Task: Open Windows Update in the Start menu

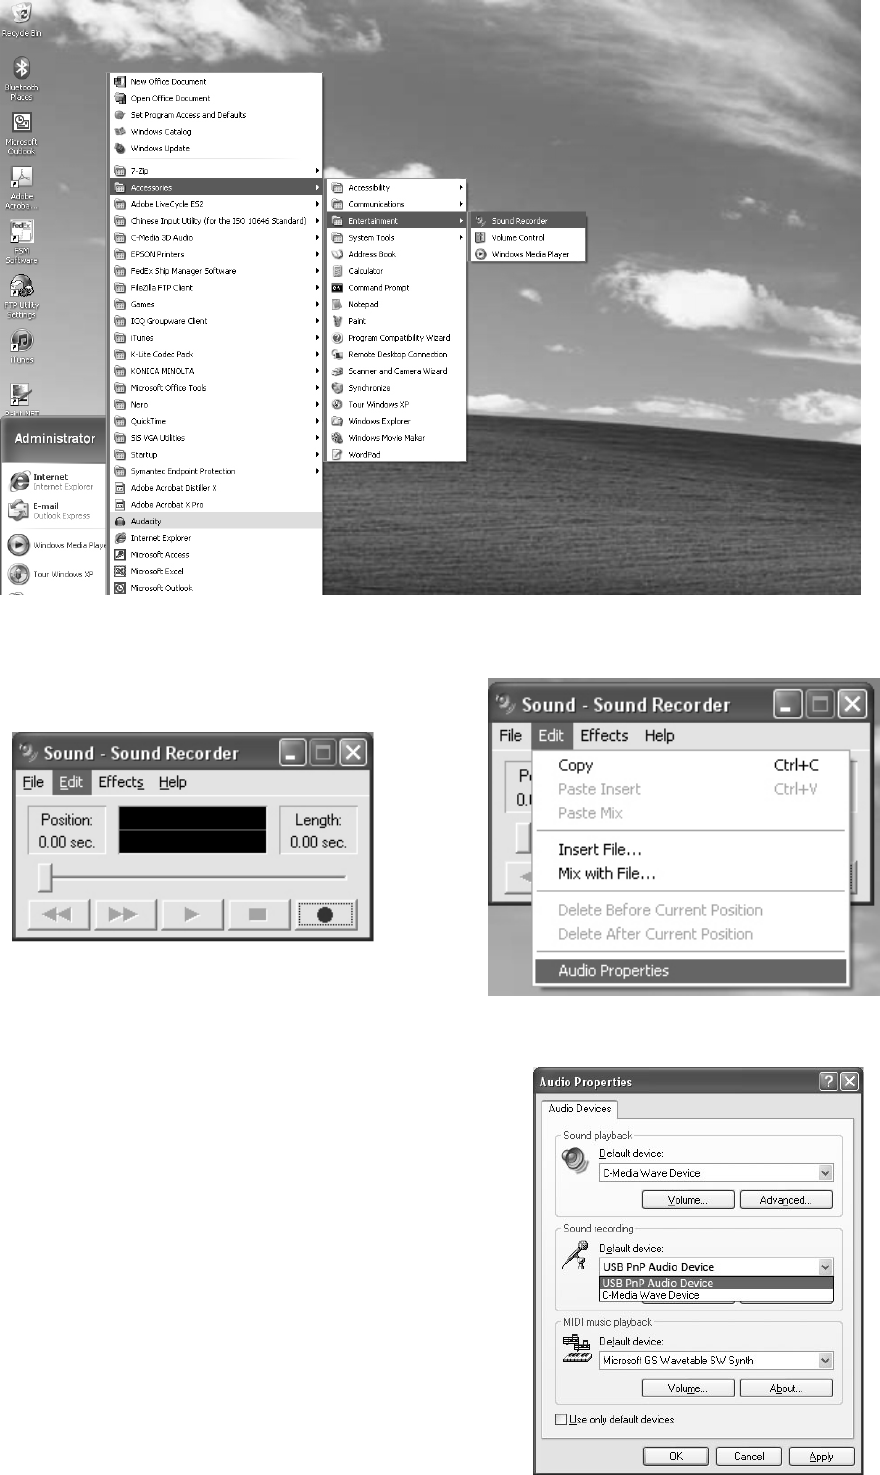Action: coord(216,148)
